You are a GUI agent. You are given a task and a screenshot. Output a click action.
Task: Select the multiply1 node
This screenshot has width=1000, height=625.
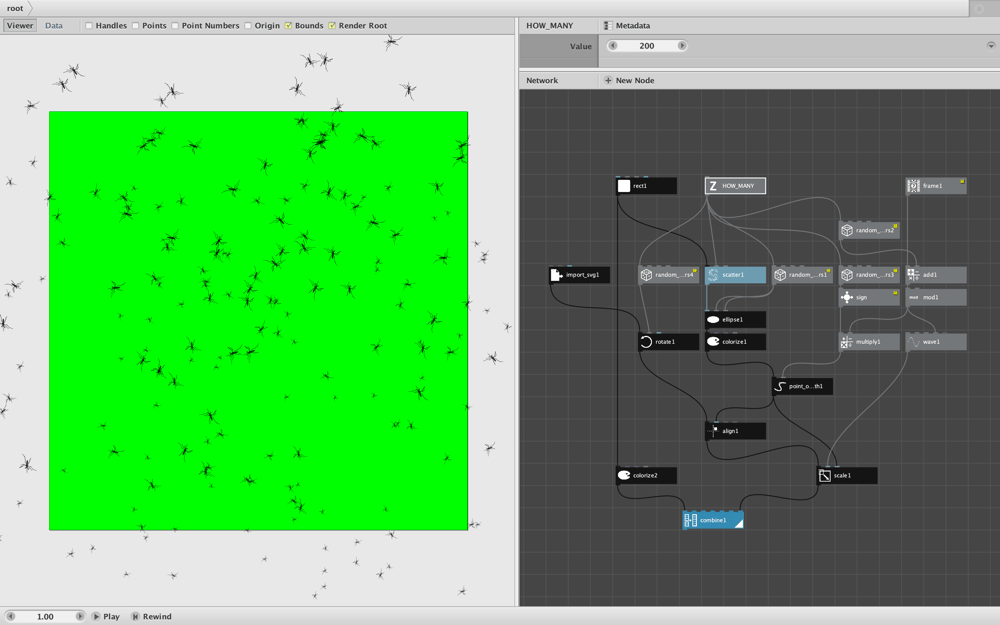pyautogui.click(x=869, y=342)
